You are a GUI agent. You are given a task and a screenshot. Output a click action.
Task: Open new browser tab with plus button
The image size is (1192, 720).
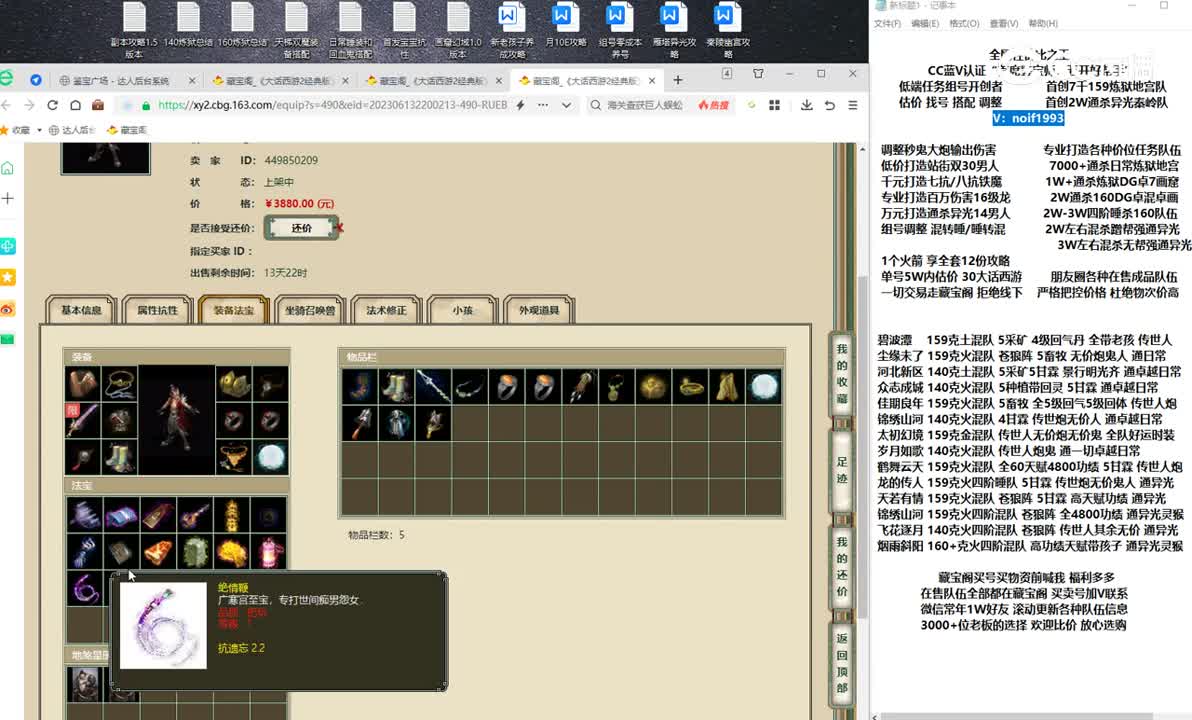[677, 80]
